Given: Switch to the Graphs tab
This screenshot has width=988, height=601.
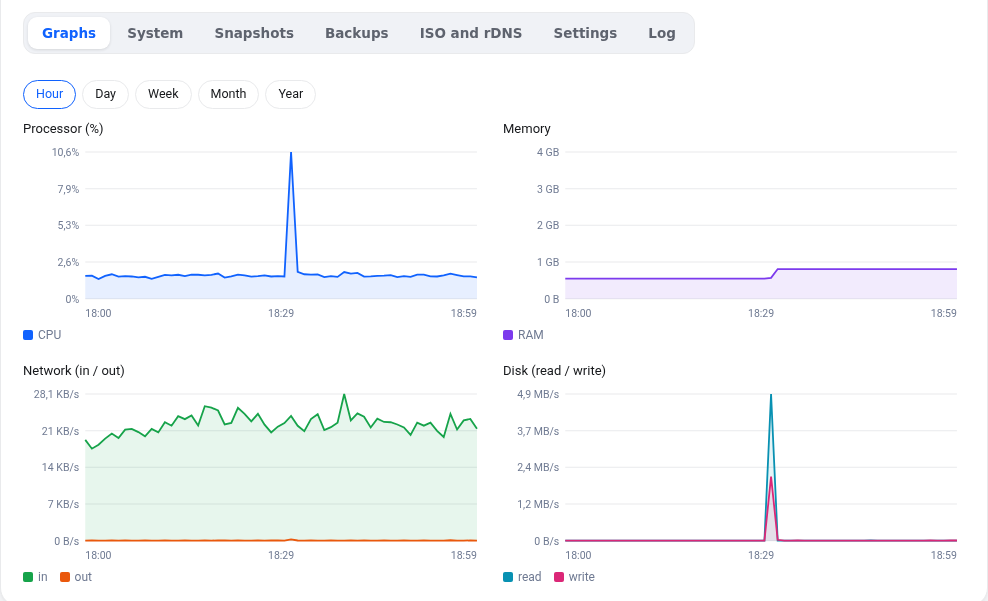Looking at the screenshot, I should [x=69, y=33].
